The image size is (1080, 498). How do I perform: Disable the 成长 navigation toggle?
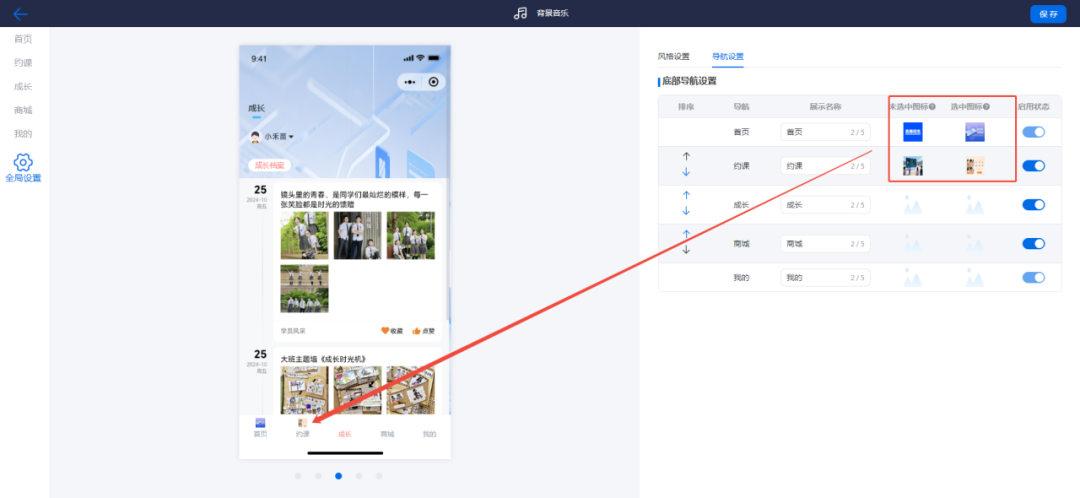[x=1033, y=205]
